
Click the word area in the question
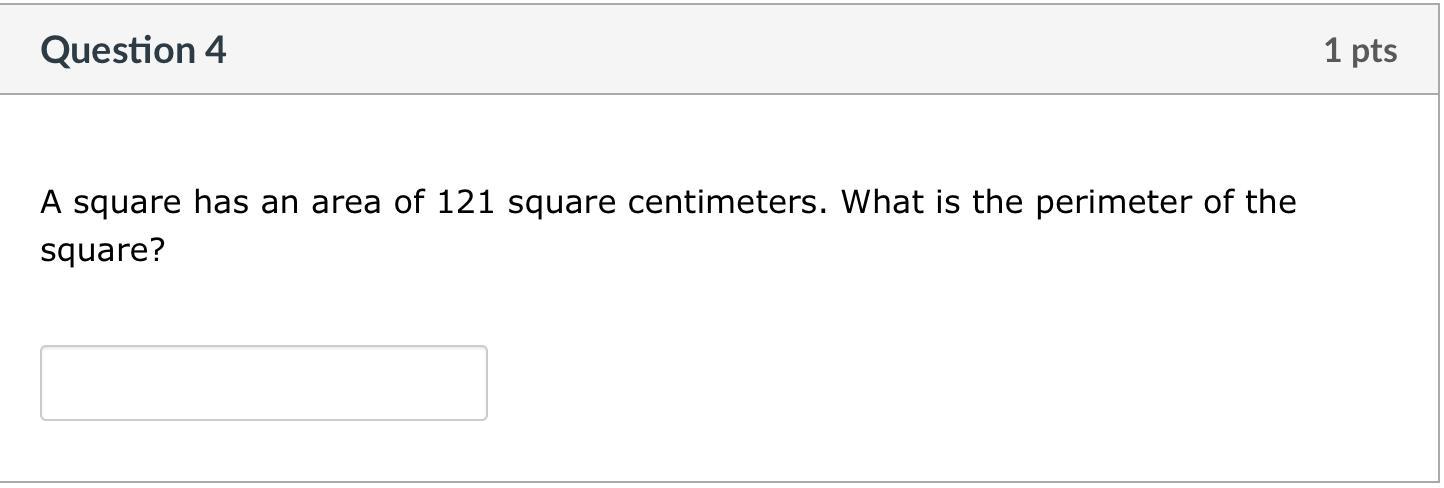pos(348,203)
